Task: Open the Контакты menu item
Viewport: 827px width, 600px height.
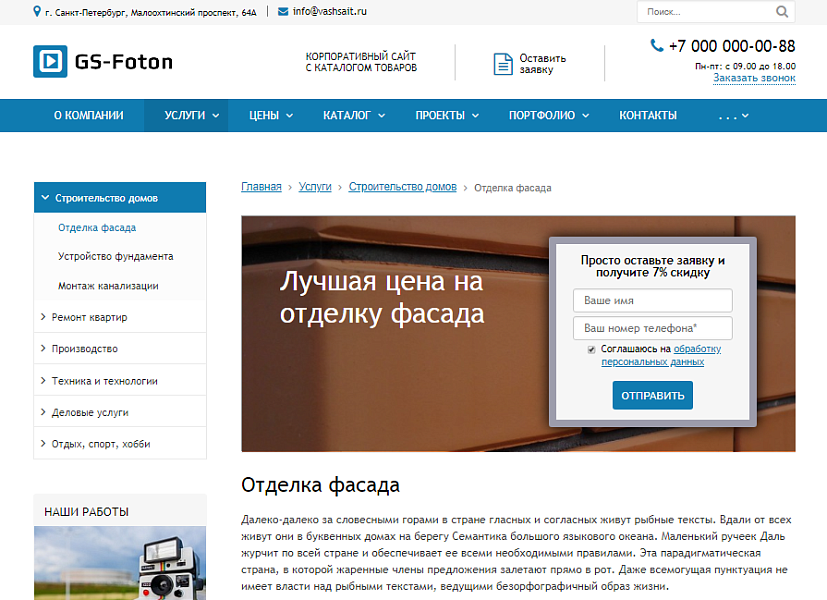Action: point(648,115)
